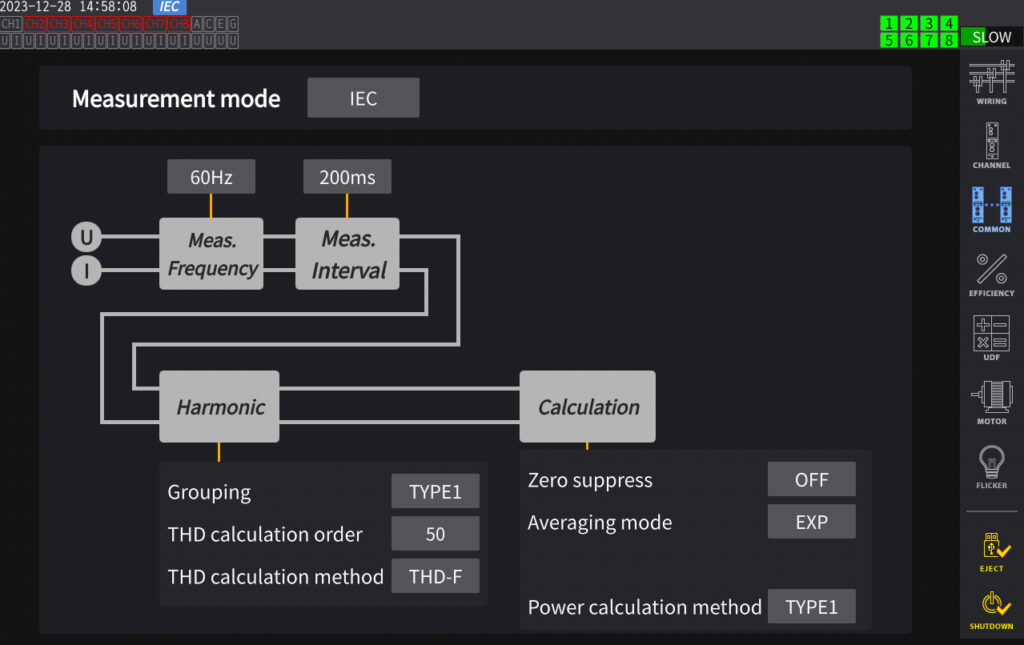1024x645 pixels.
Task: Open the Motor settings icon
Action: click(x=991, y=401)
